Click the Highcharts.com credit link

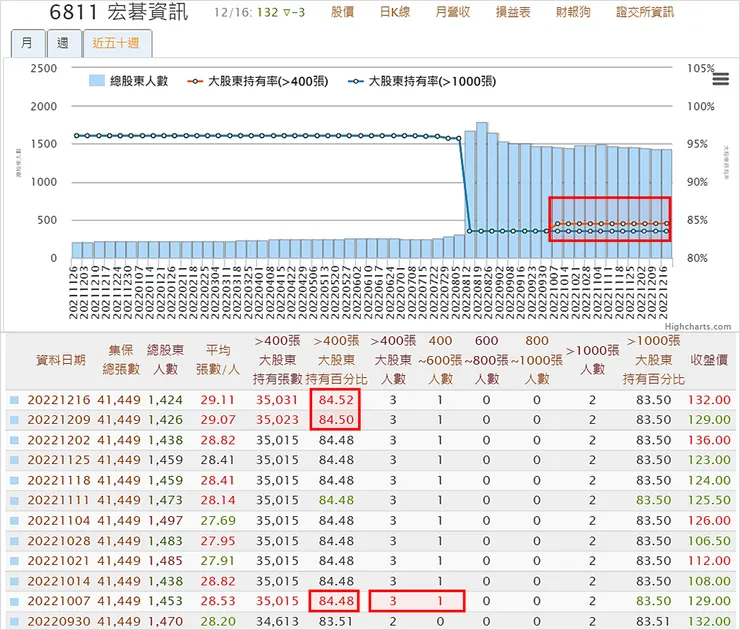point(698,327)
